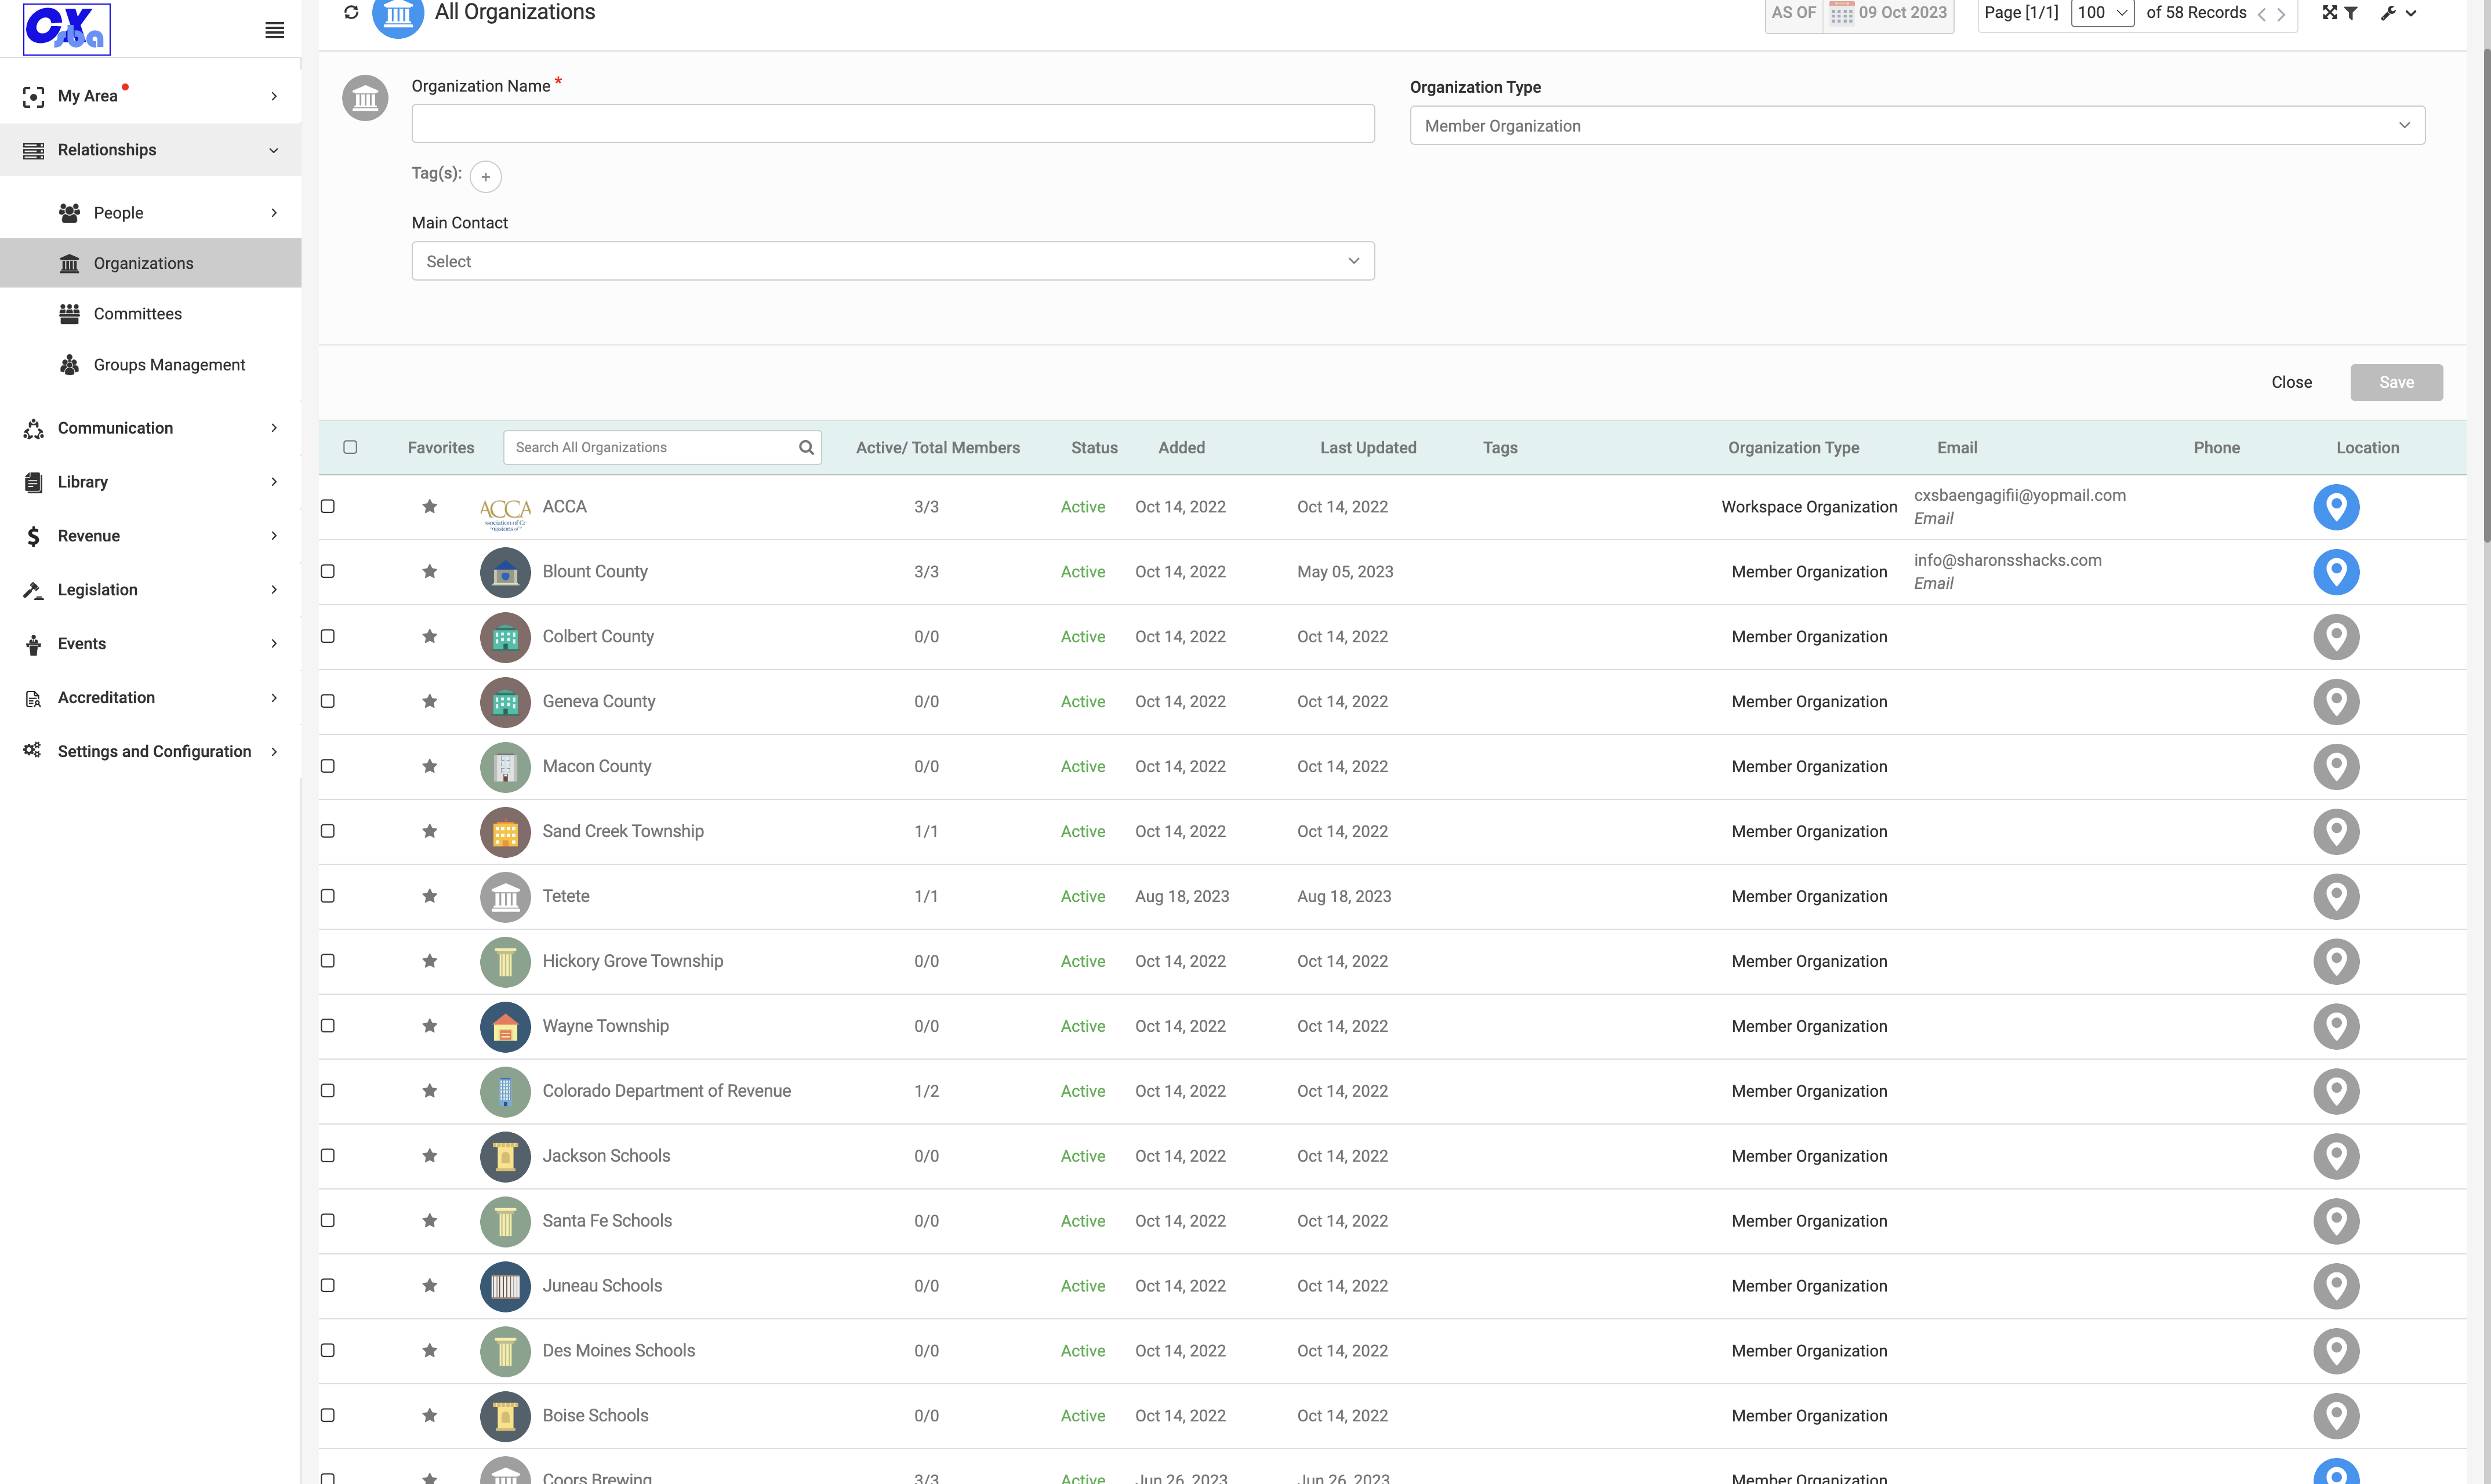Tick the Macon County row checkbox
Screen dimensions: 2491x1484
click(x=327, y=766)
